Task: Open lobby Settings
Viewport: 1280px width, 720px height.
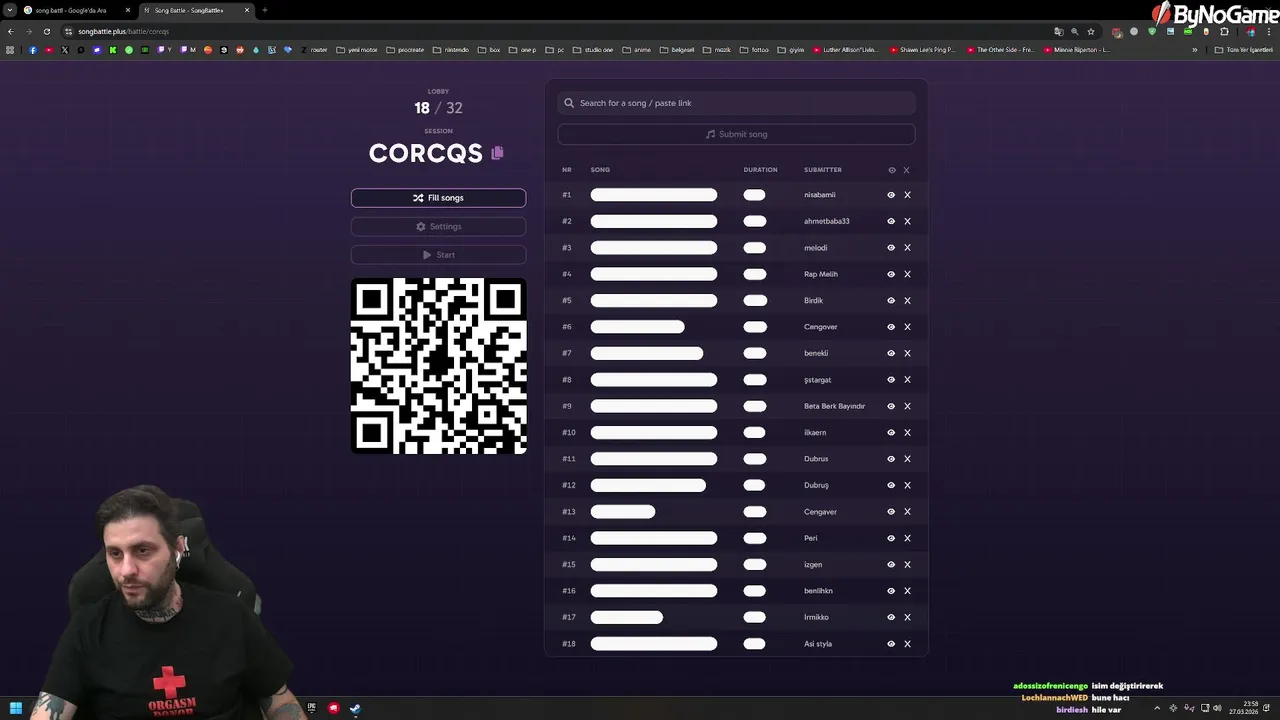Action: [x=438, y=226]
